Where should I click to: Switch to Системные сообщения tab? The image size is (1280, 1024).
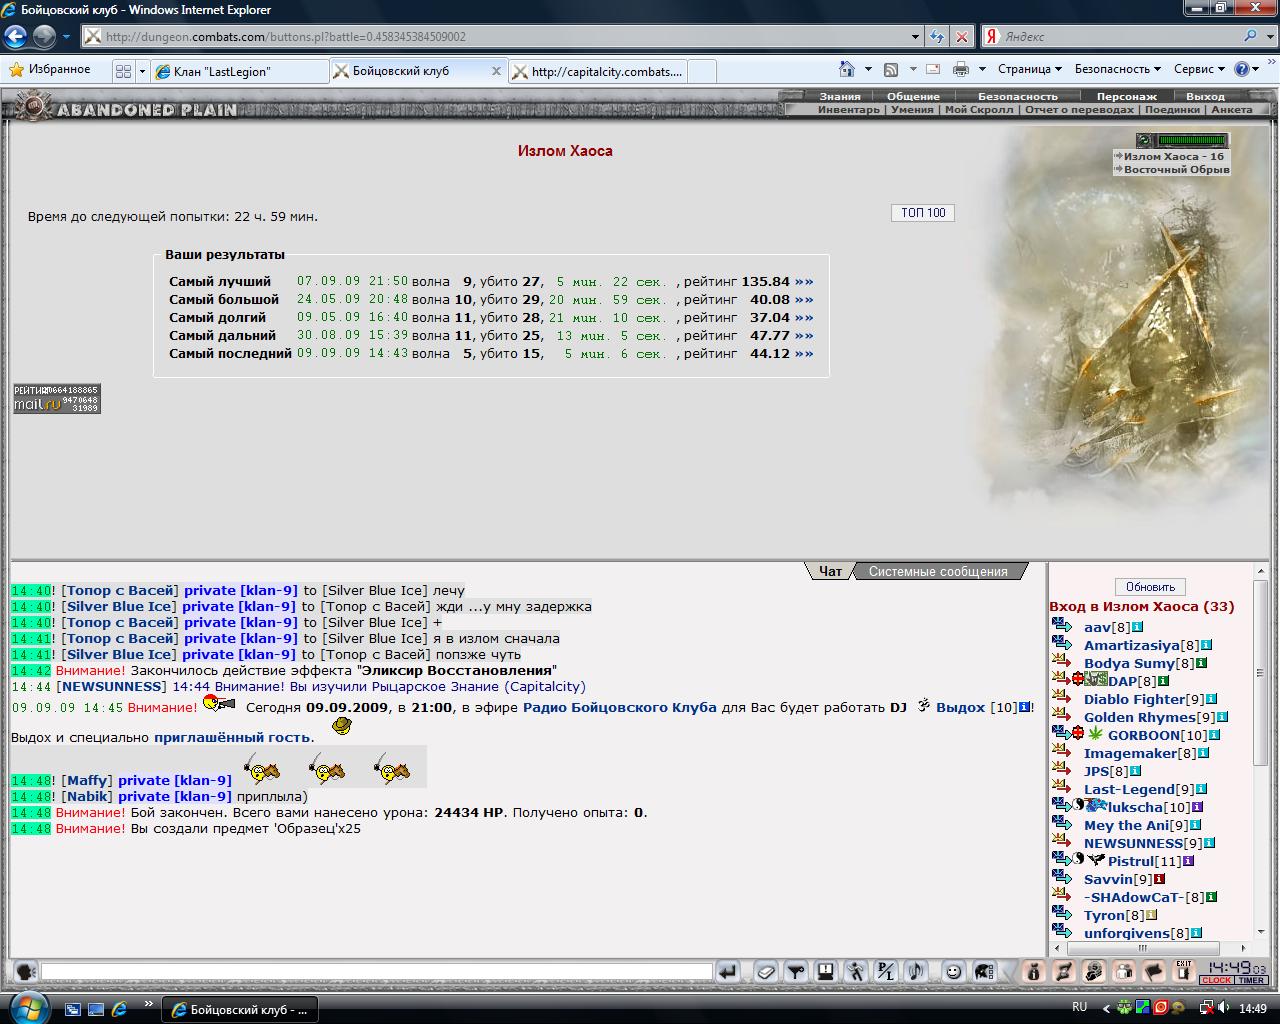tap(938, 571)
